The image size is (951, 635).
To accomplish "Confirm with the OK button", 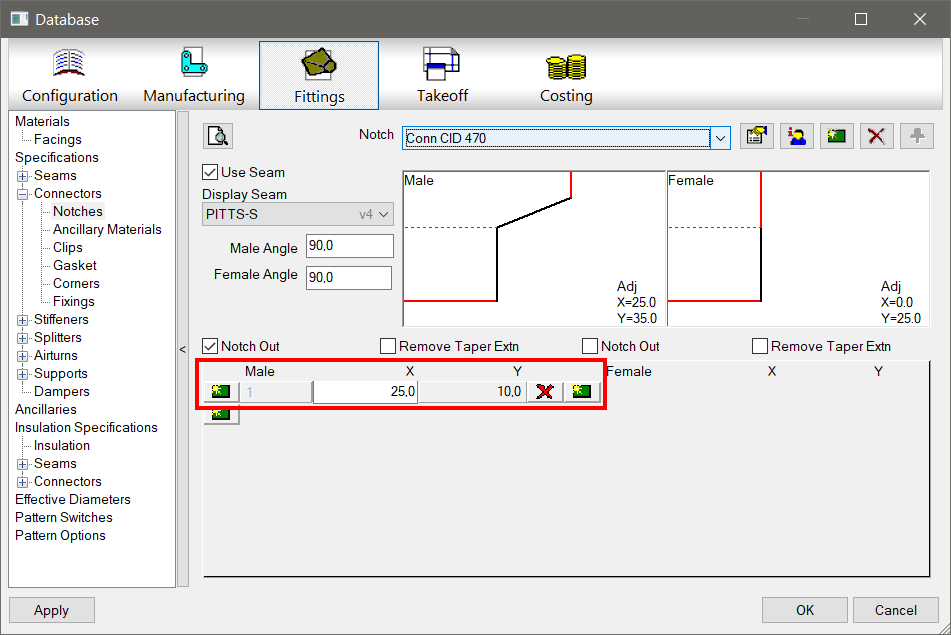I will pyautogui.click(x=804, y=610).
